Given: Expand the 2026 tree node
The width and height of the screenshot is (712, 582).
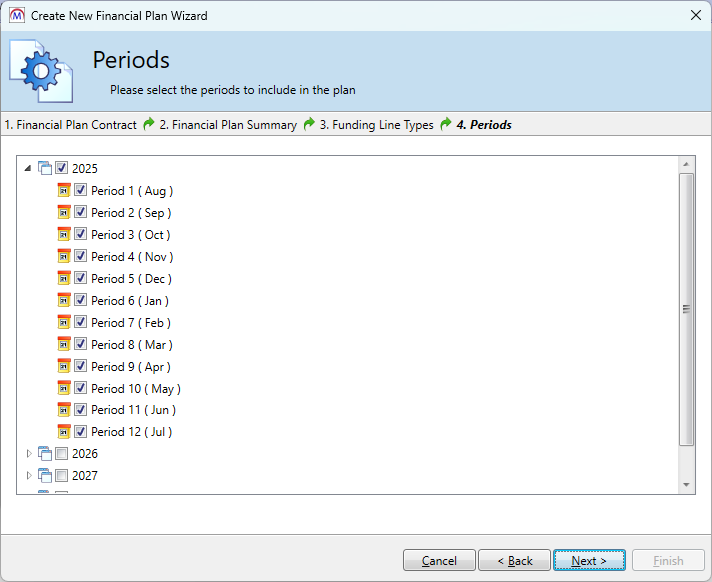Looking at the screenshot, I should pos(28,454).
